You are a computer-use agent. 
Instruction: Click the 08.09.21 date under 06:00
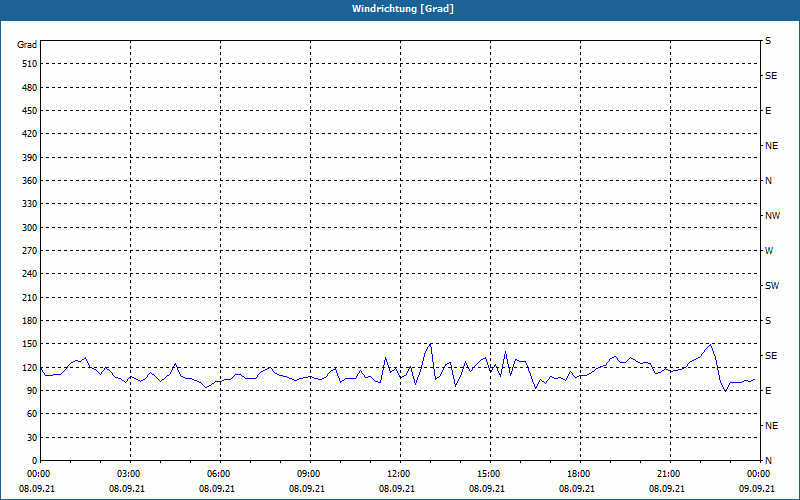[216, 489]
